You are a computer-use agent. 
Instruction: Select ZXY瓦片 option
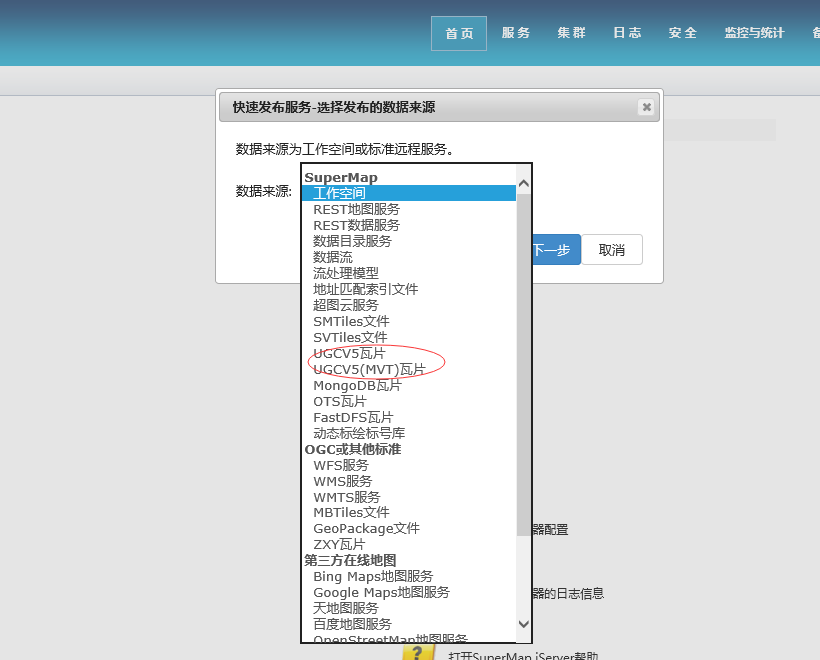tap(409, 544)
